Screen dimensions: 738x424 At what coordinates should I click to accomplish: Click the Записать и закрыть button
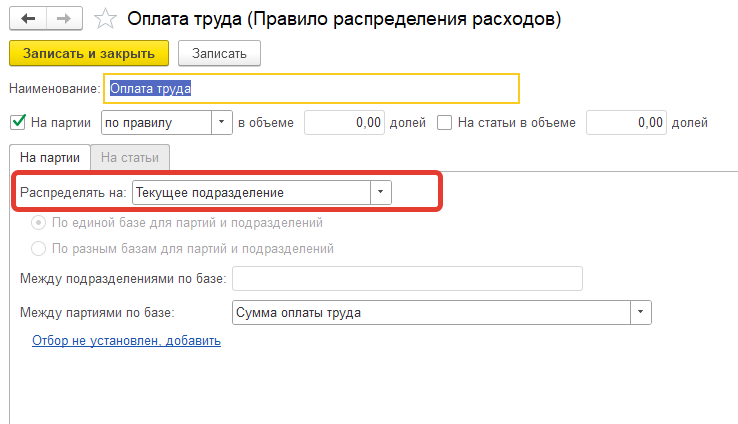tap(89, 53)
